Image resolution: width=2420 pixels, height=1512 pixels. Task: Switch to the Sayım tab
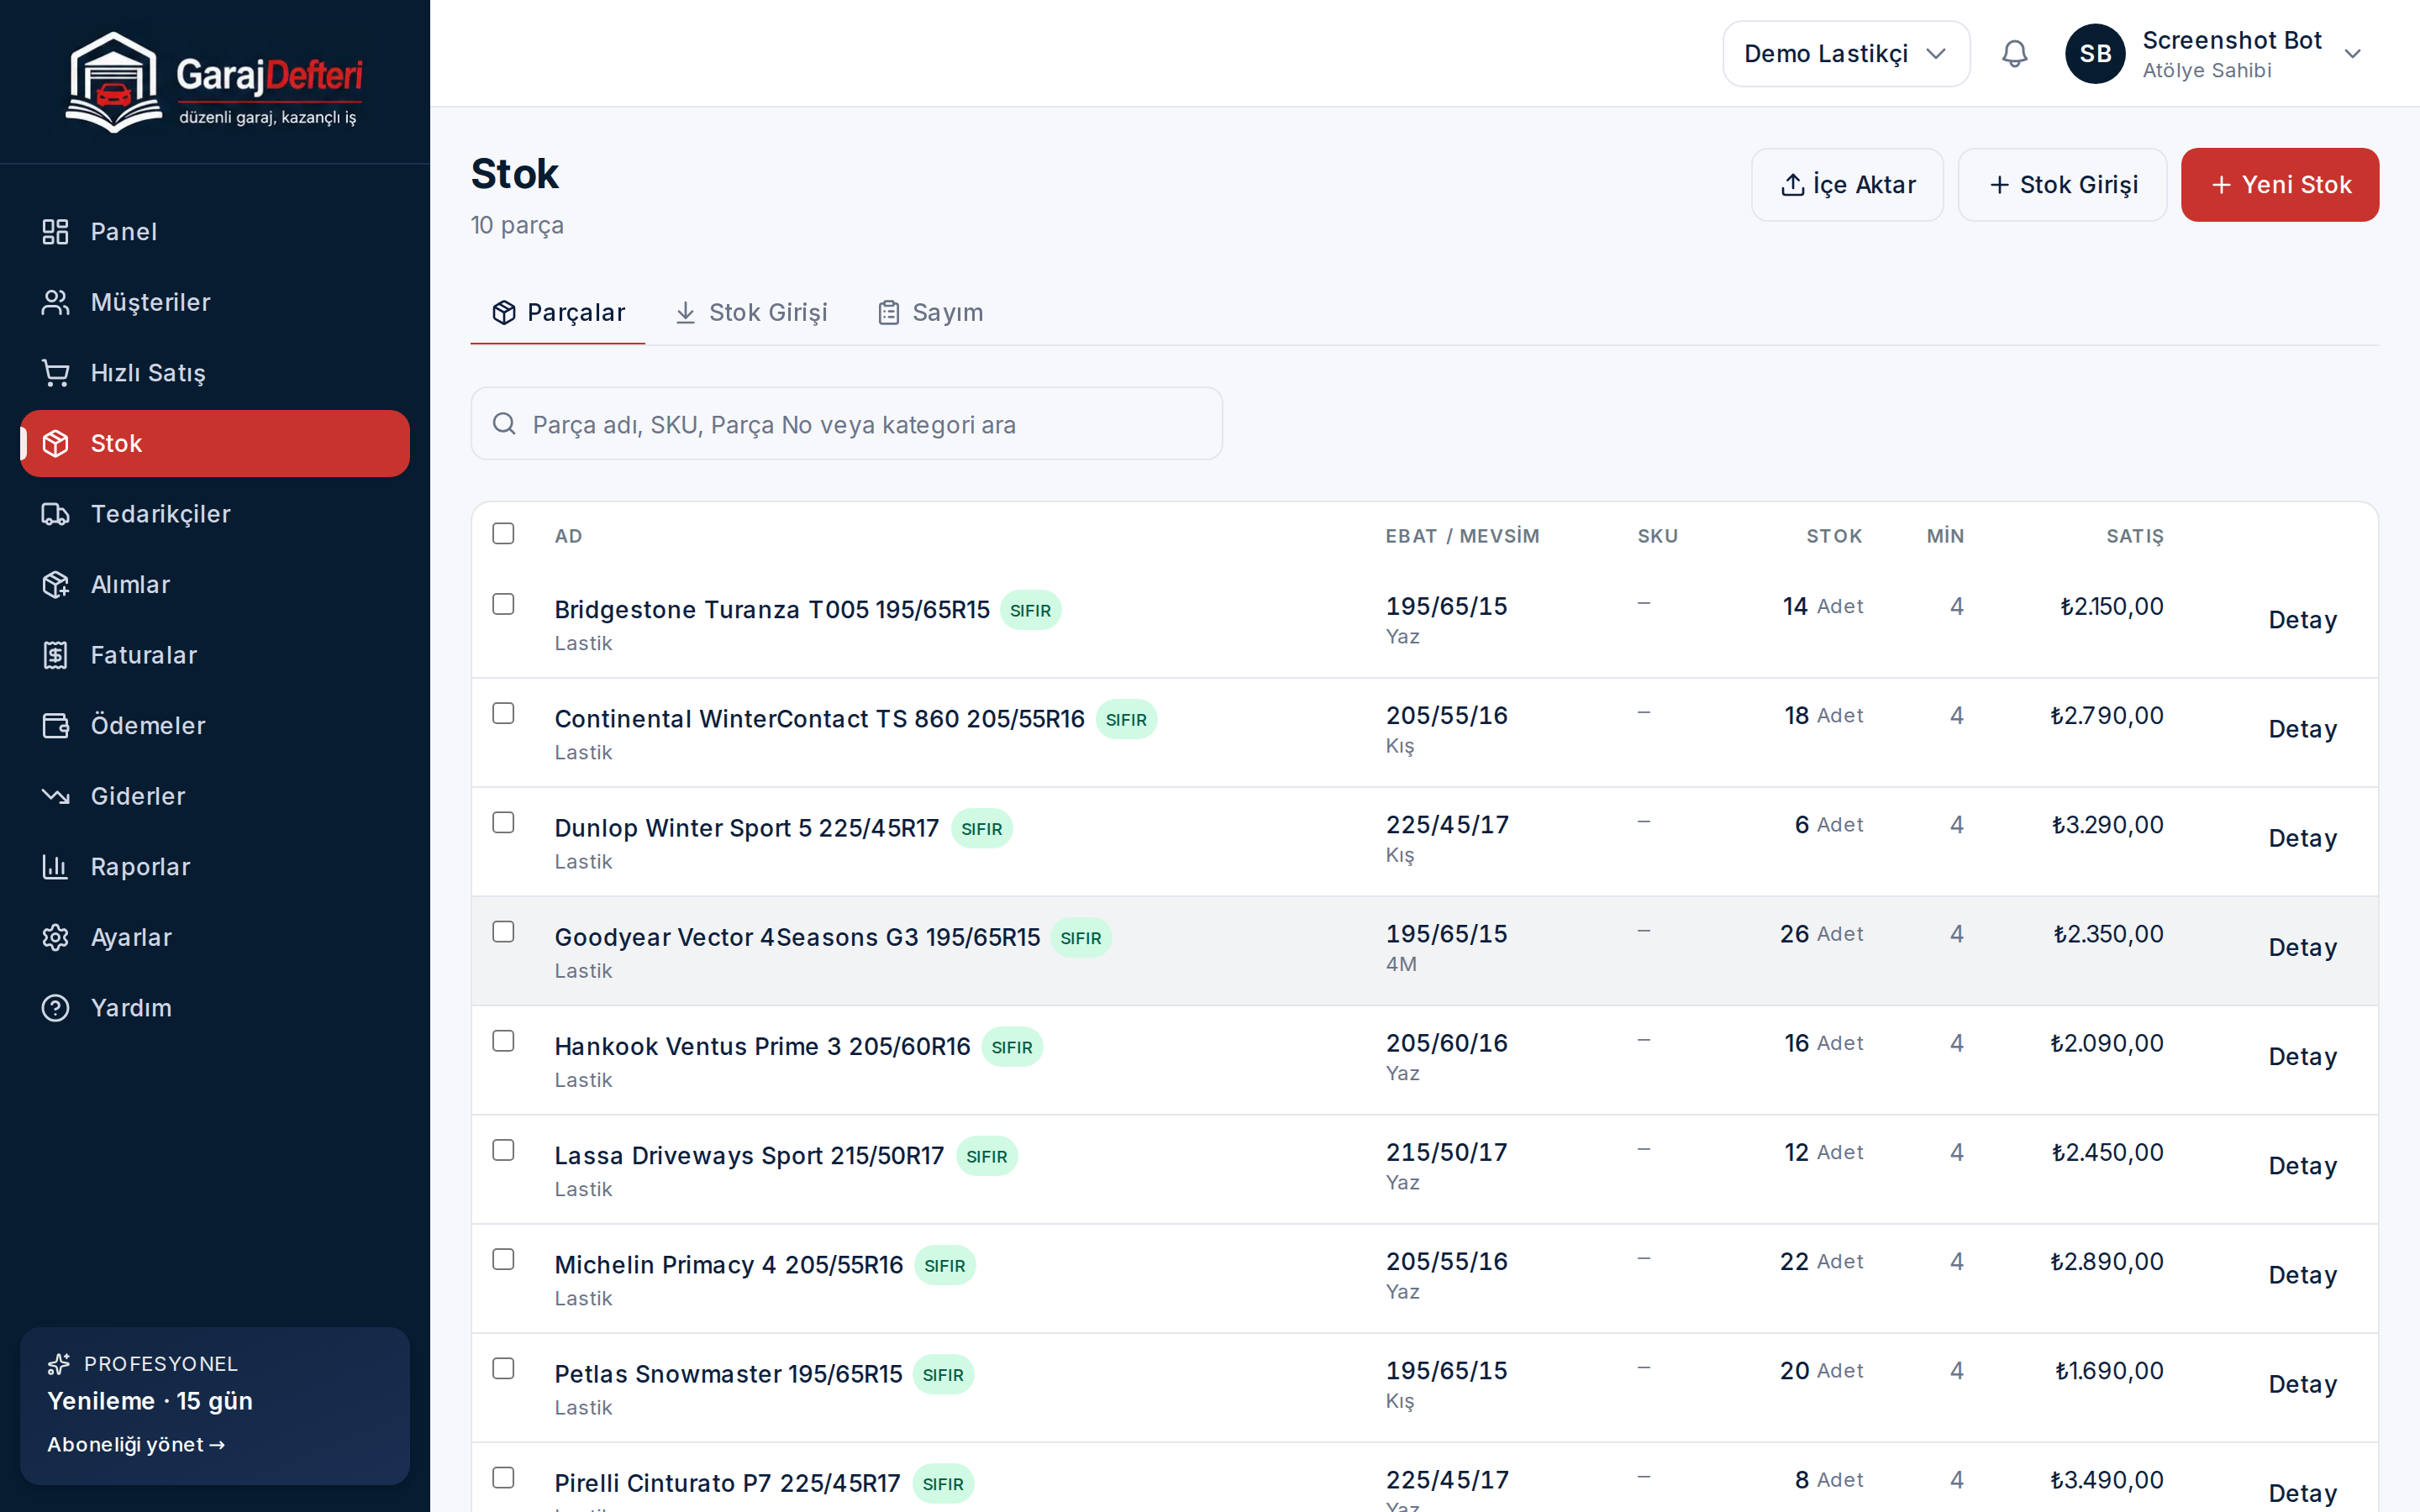pos(930,313)
